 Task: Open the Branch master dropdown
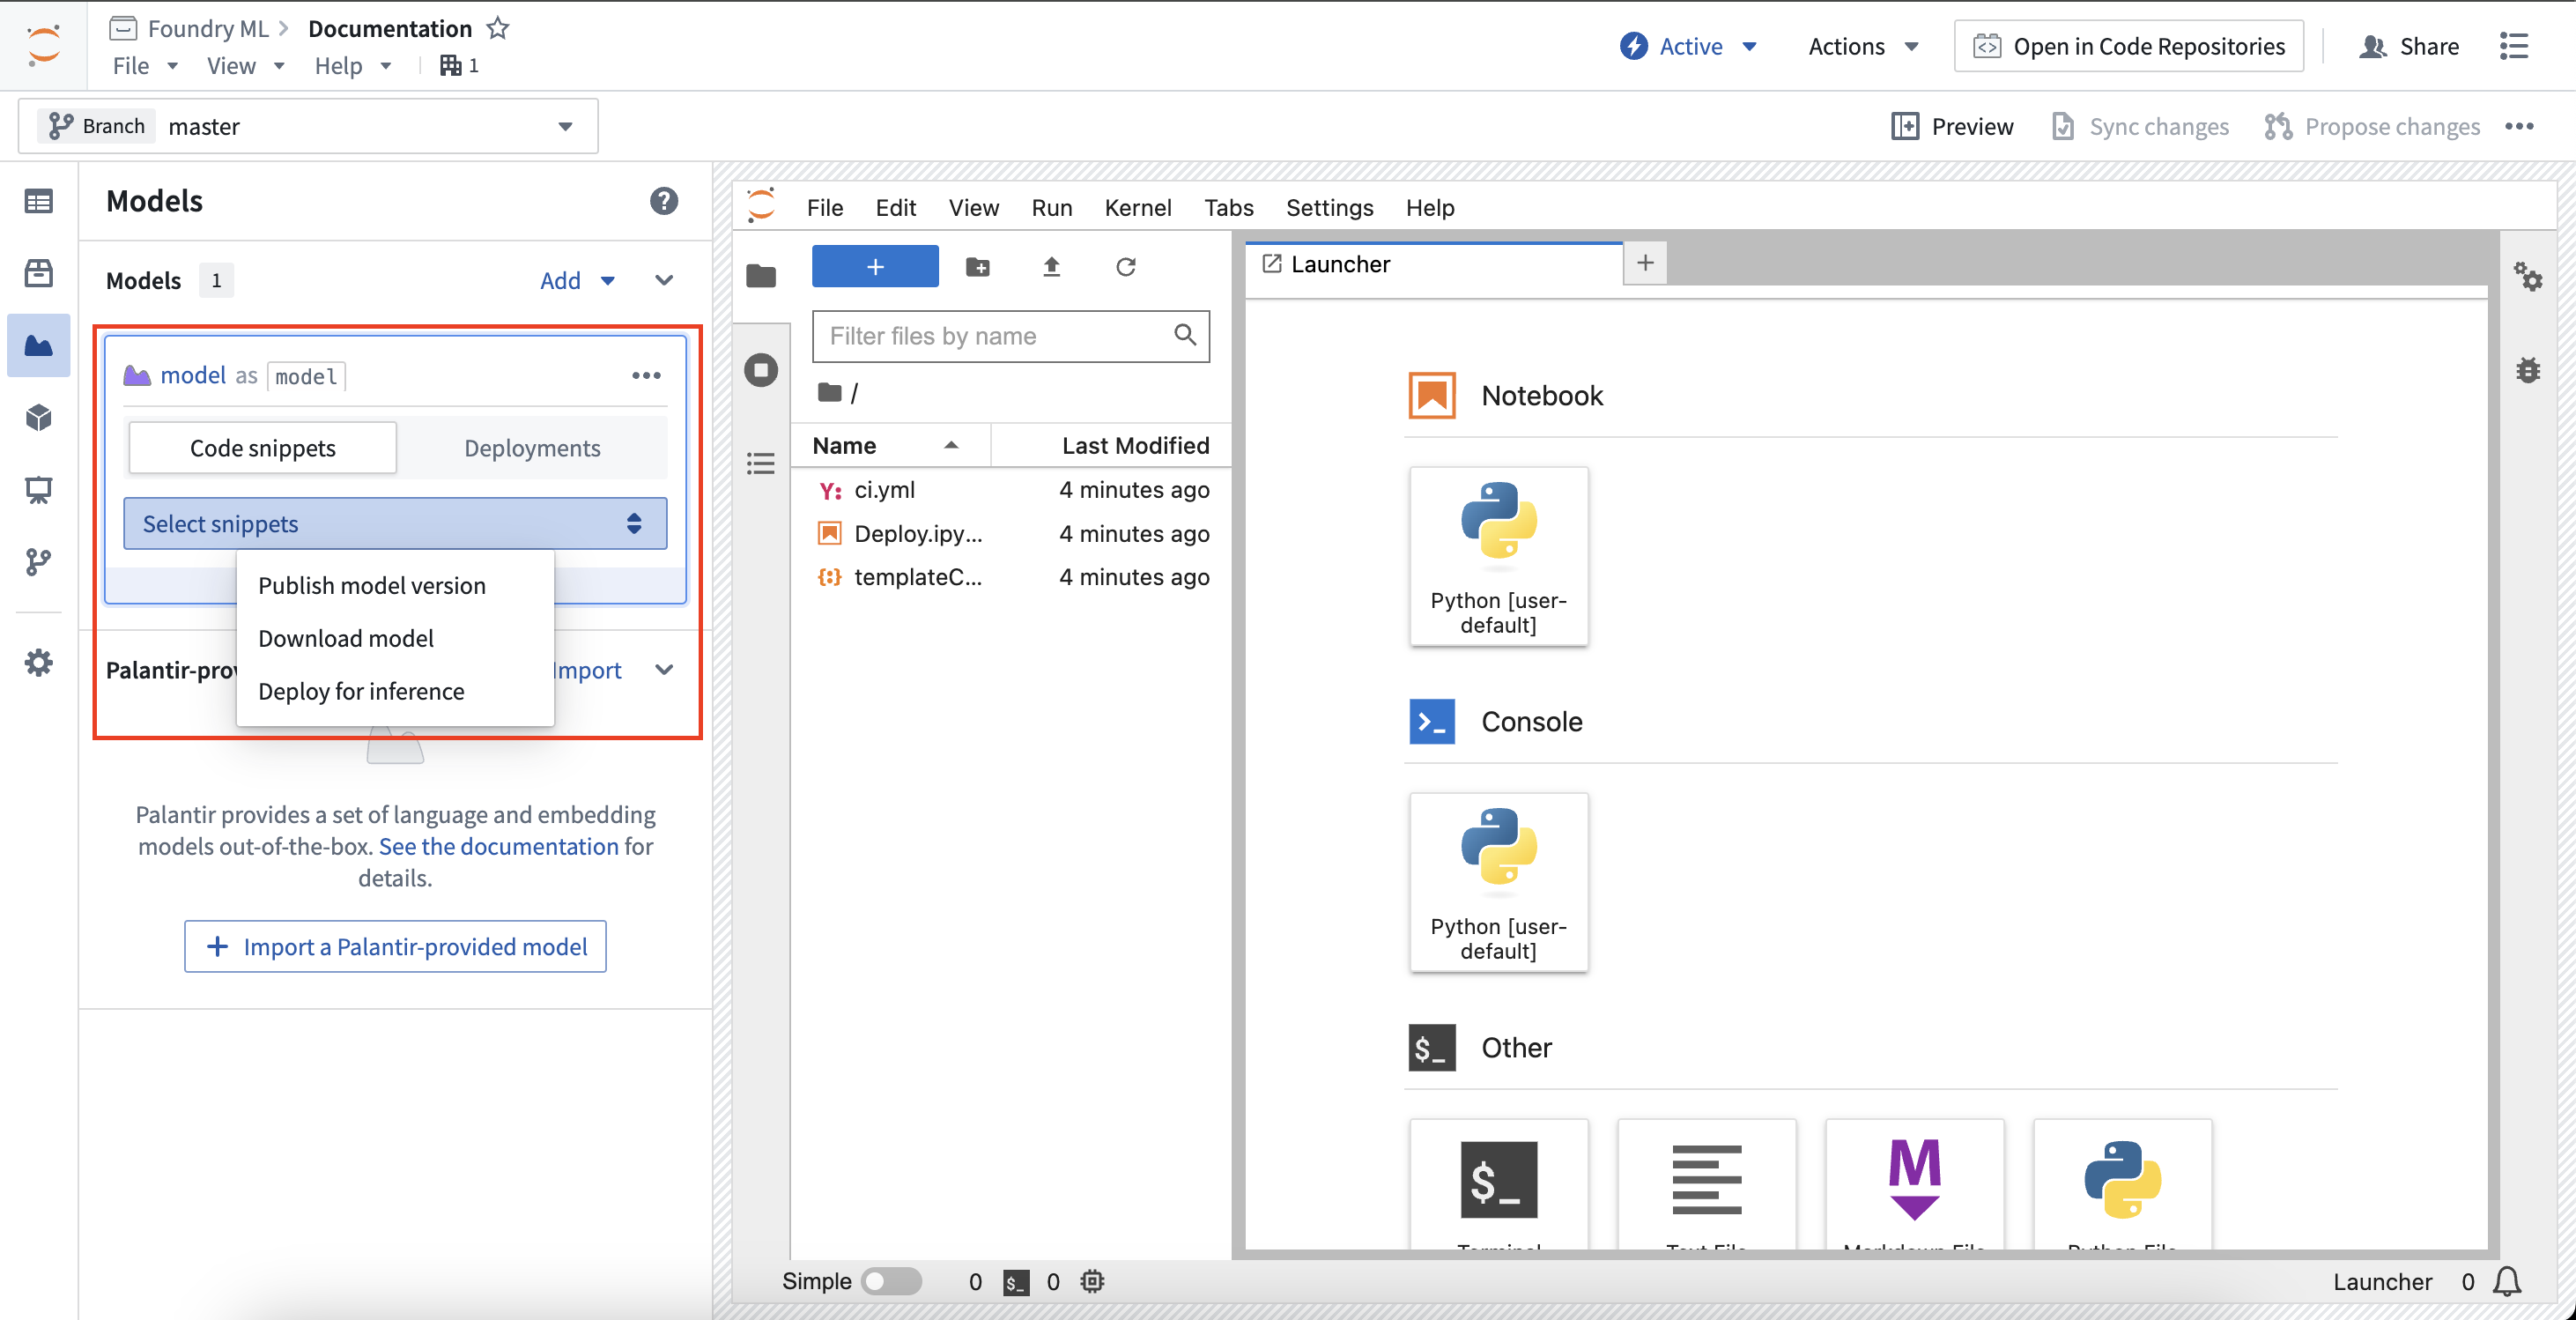308,126
